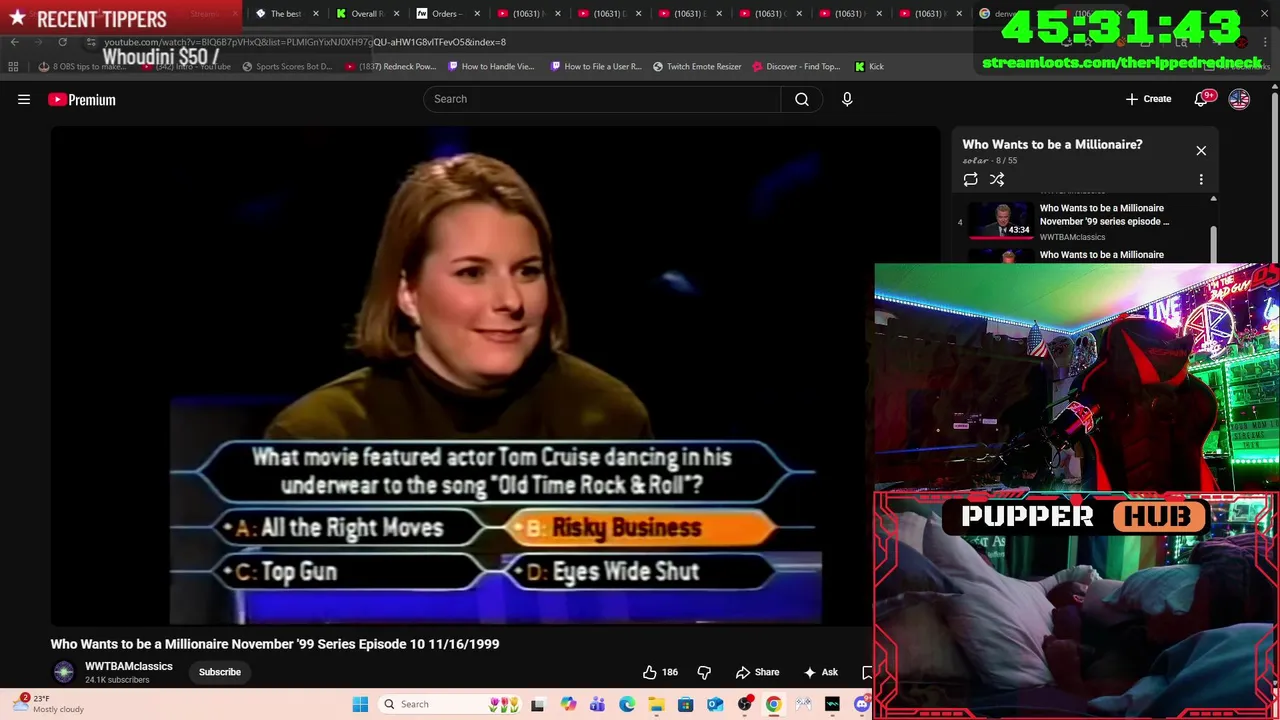Open '8 OBS tips to make' bookmark

pos(84,66)
